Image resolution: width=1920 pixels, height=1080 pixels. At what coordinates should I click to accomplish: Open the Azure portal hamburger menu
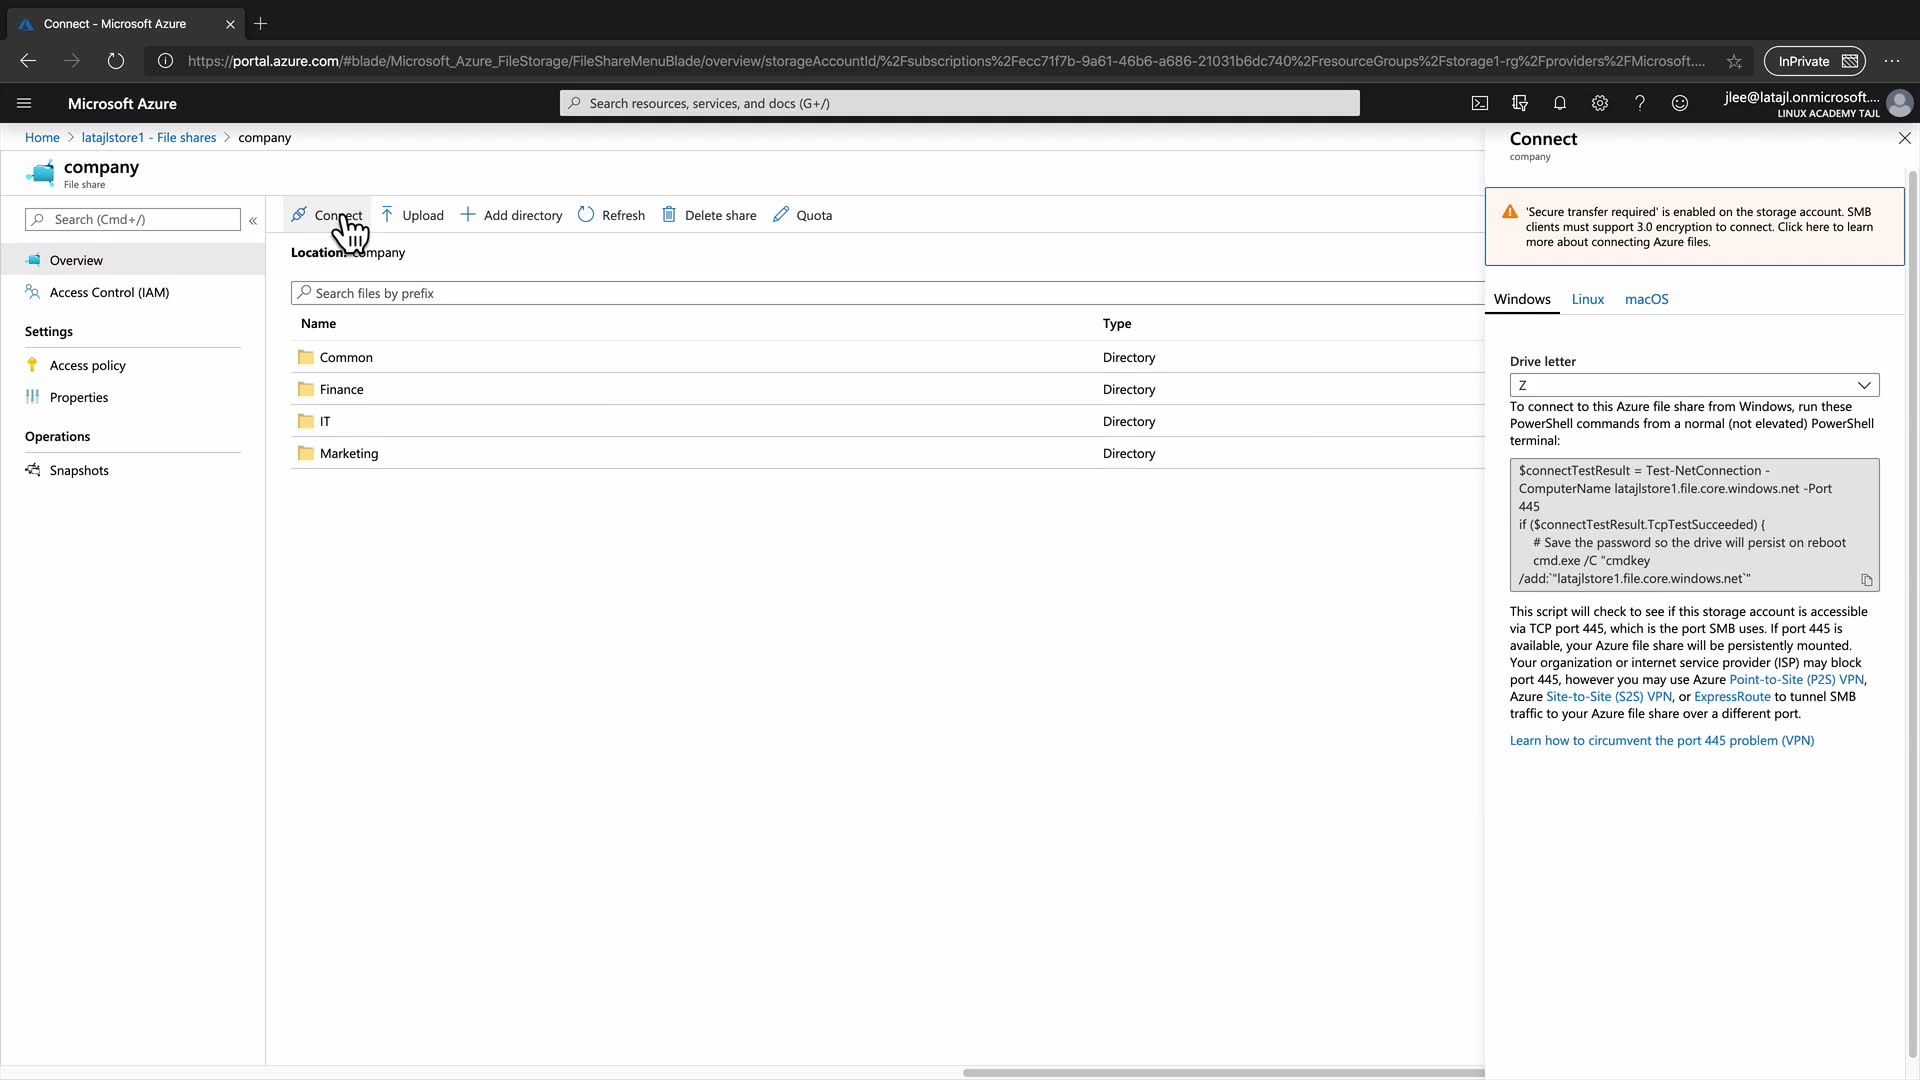tap(24, 103)
